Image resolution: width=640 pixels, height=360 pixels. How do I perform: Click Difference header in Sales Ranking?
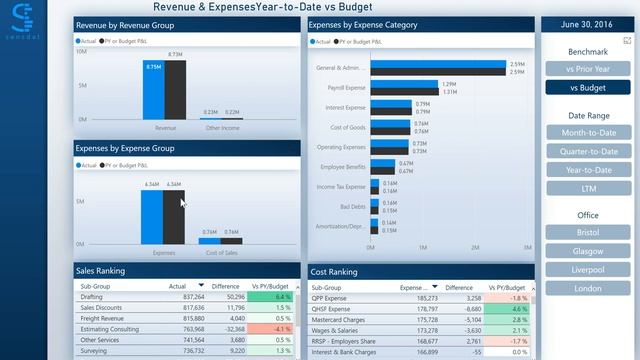225,287
